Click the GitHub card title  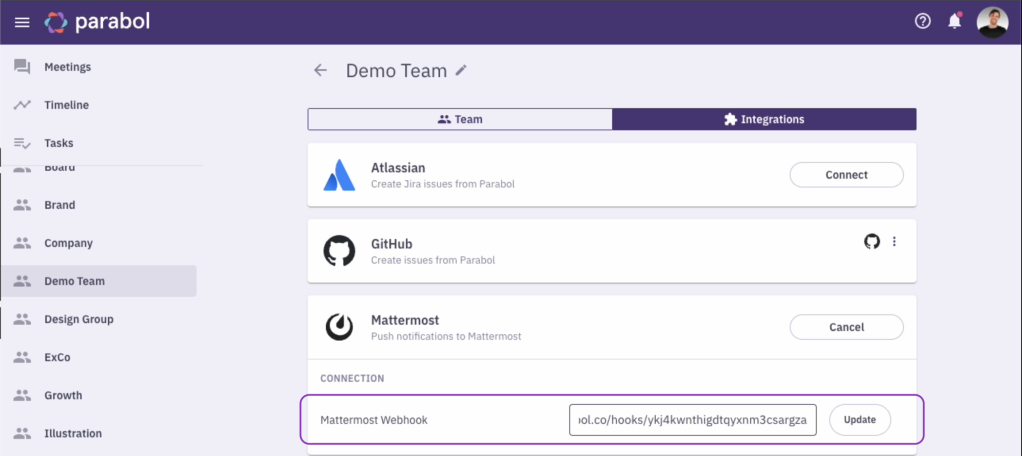(391, 244)
